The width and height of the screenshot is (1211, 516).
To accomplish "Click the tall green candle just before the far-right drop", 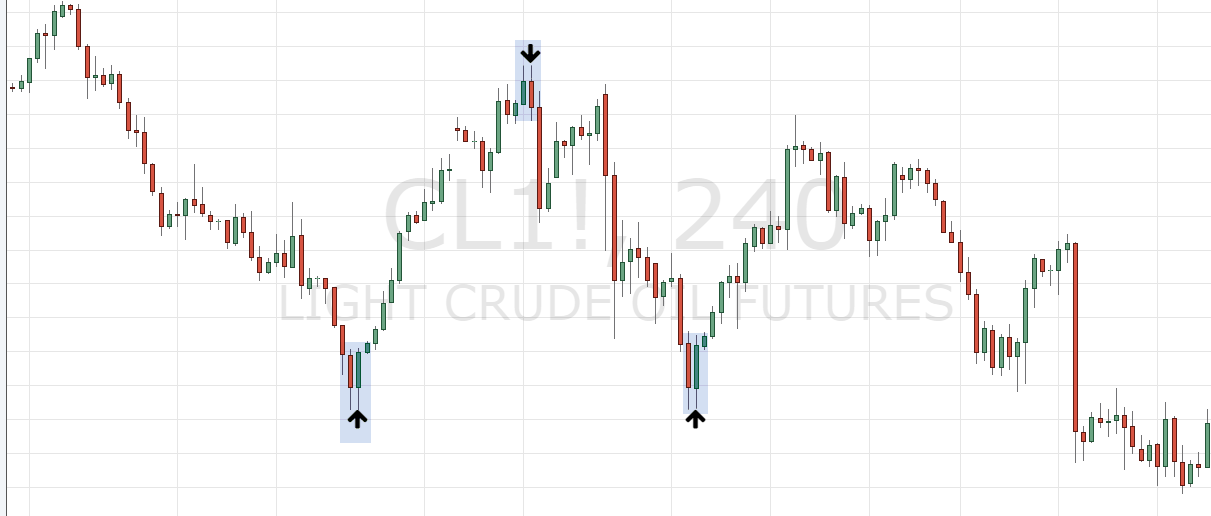I will pyautogui.click(x=1025, y=316).
